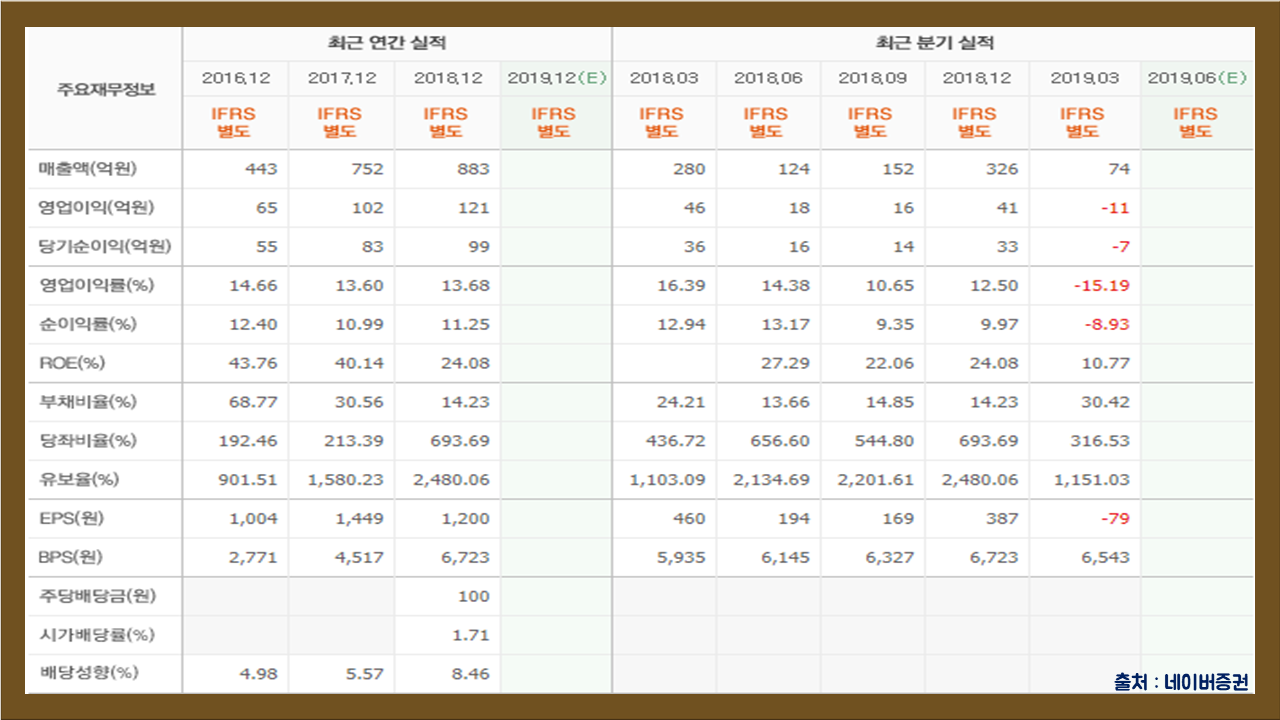
Task: Select the 부채비율(%) row label
Action: click(87, 402)
